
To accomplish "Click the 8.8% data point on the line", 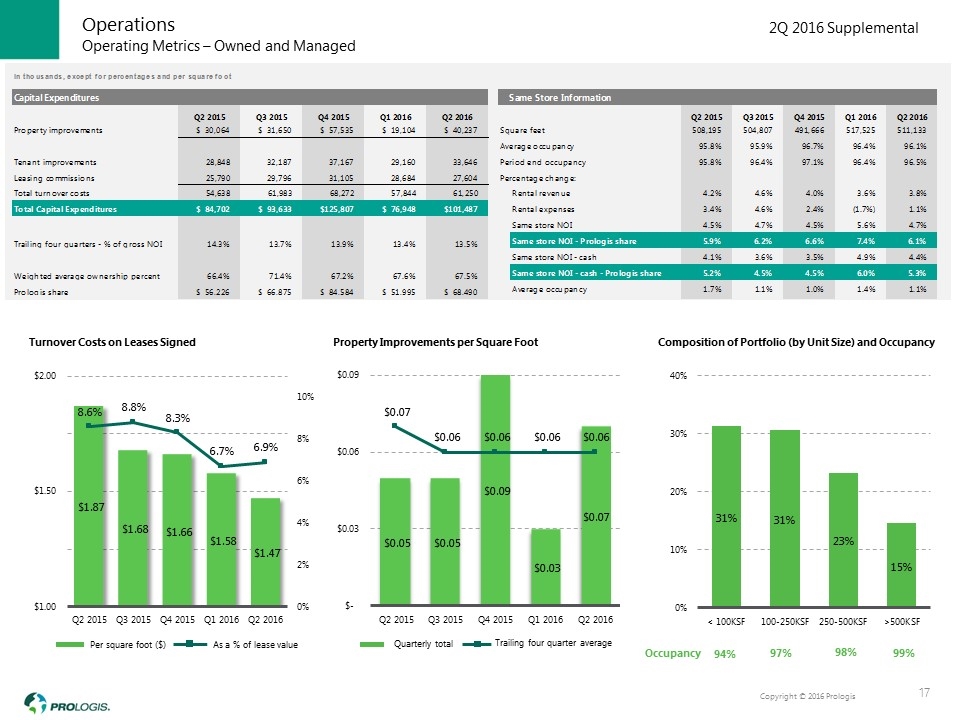I will pyautogui.click(x=133, y=422).
